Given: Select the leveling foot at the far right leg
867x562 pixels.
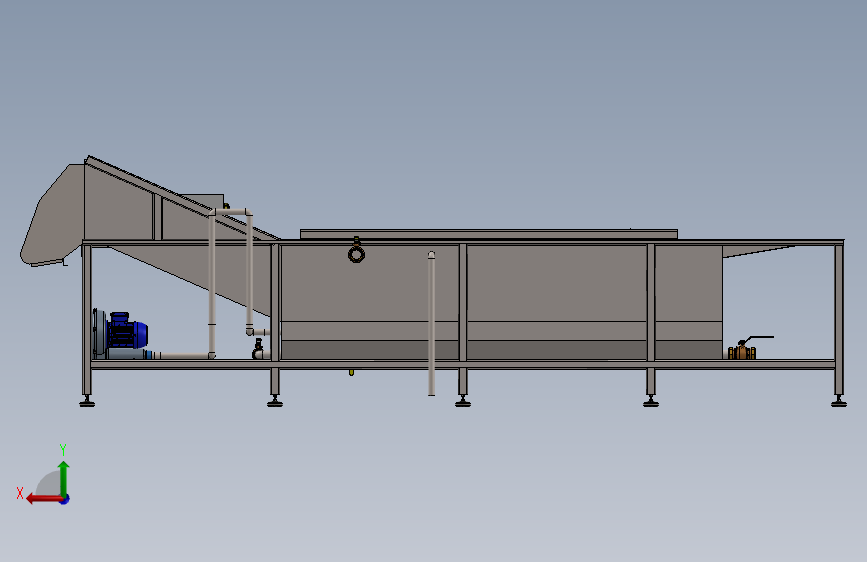Looking at the screenshot, I should 839,401.
